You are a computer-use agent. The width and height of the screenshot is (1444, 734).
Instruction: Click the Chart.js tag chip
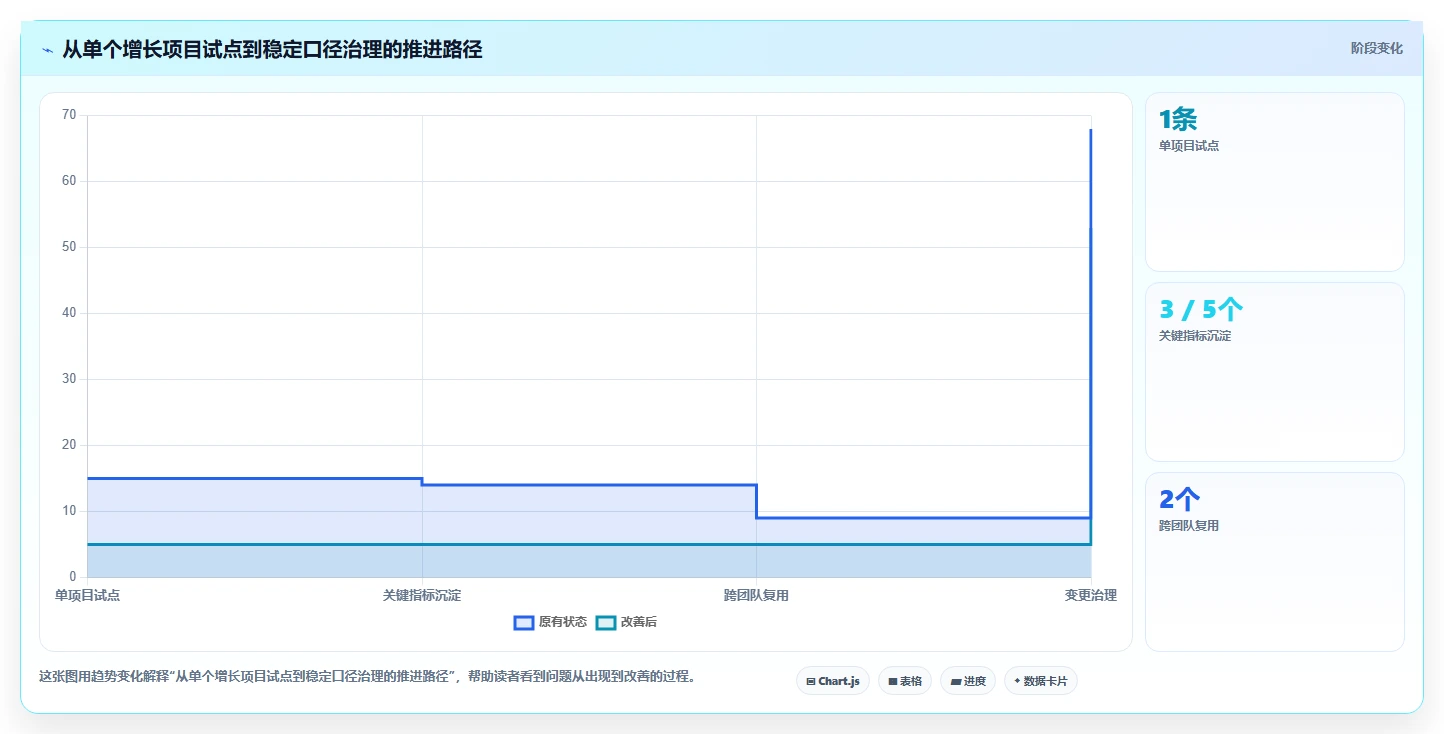833,681
